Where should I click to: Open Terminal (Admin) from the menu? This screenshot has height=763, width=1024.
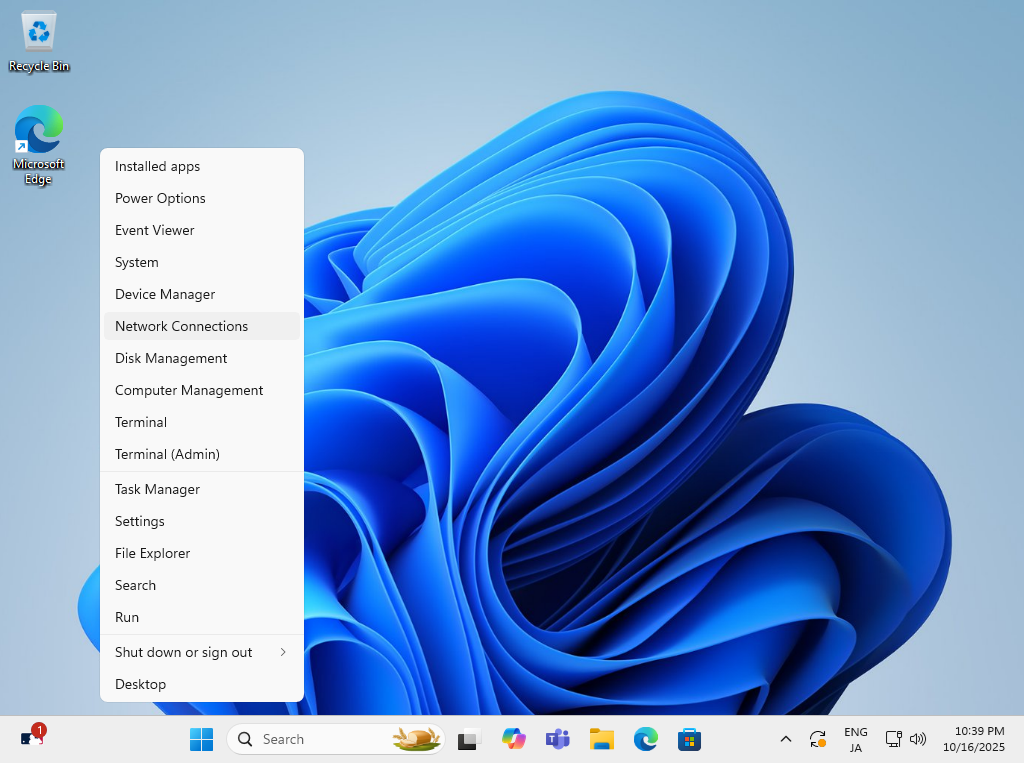click(x=167, y=454)
